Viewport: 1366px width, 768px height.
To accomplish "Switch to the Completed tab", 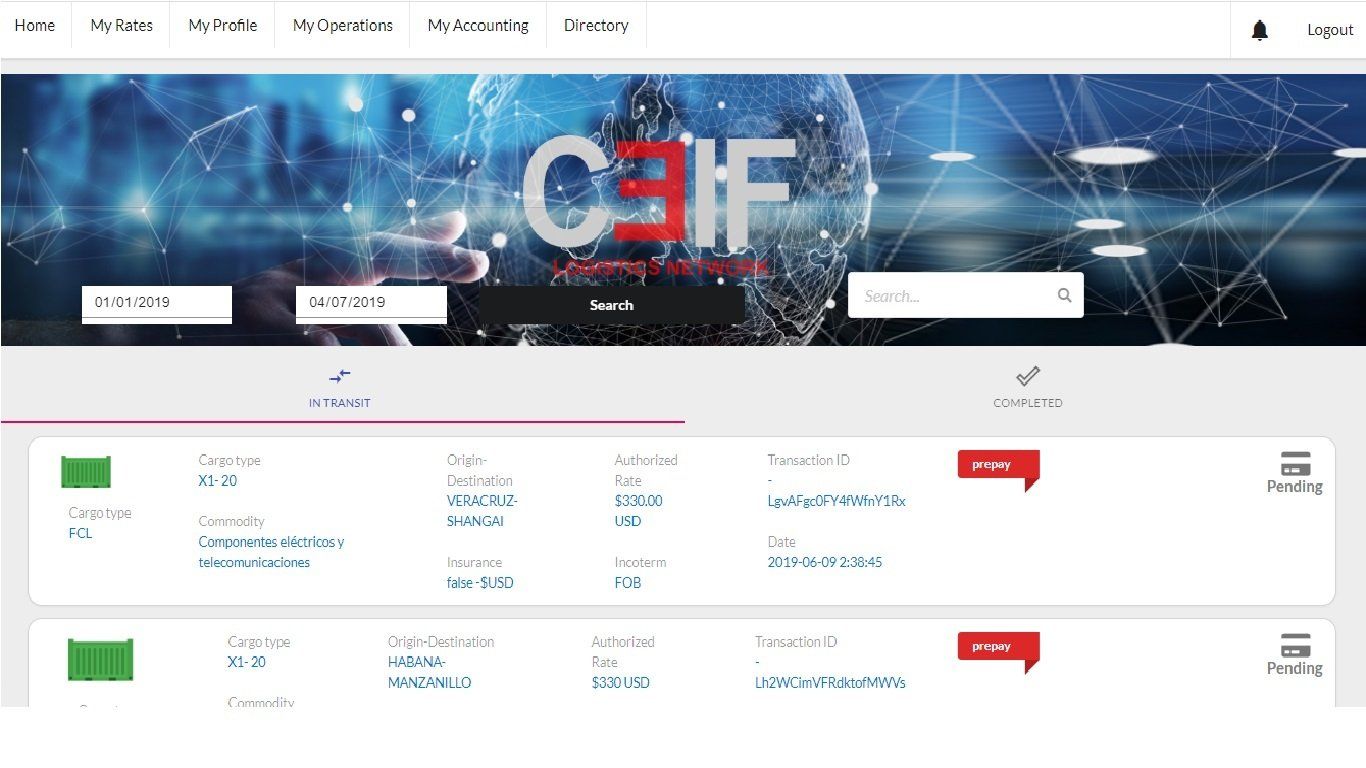I will (x=1027, y=387).
